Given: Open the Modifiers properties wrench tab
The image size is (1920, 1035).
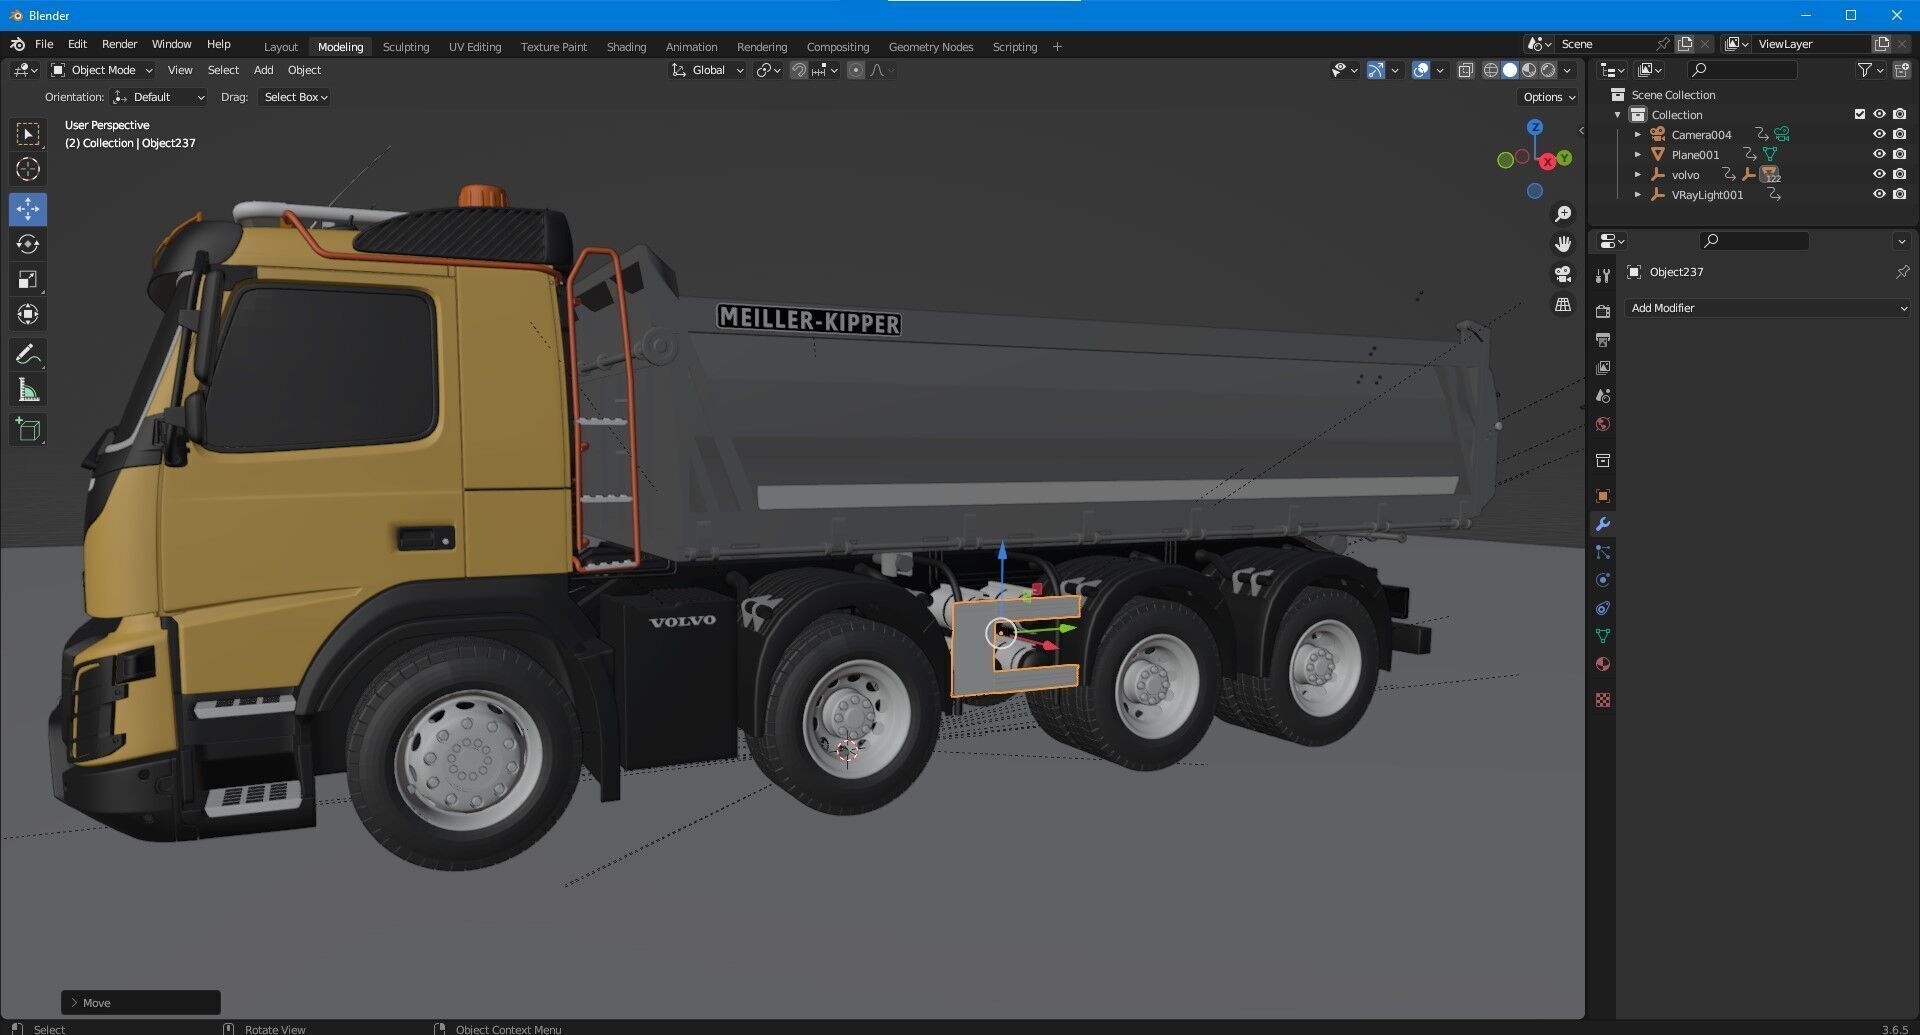Looking at the screenshot, I should 1603,524.
